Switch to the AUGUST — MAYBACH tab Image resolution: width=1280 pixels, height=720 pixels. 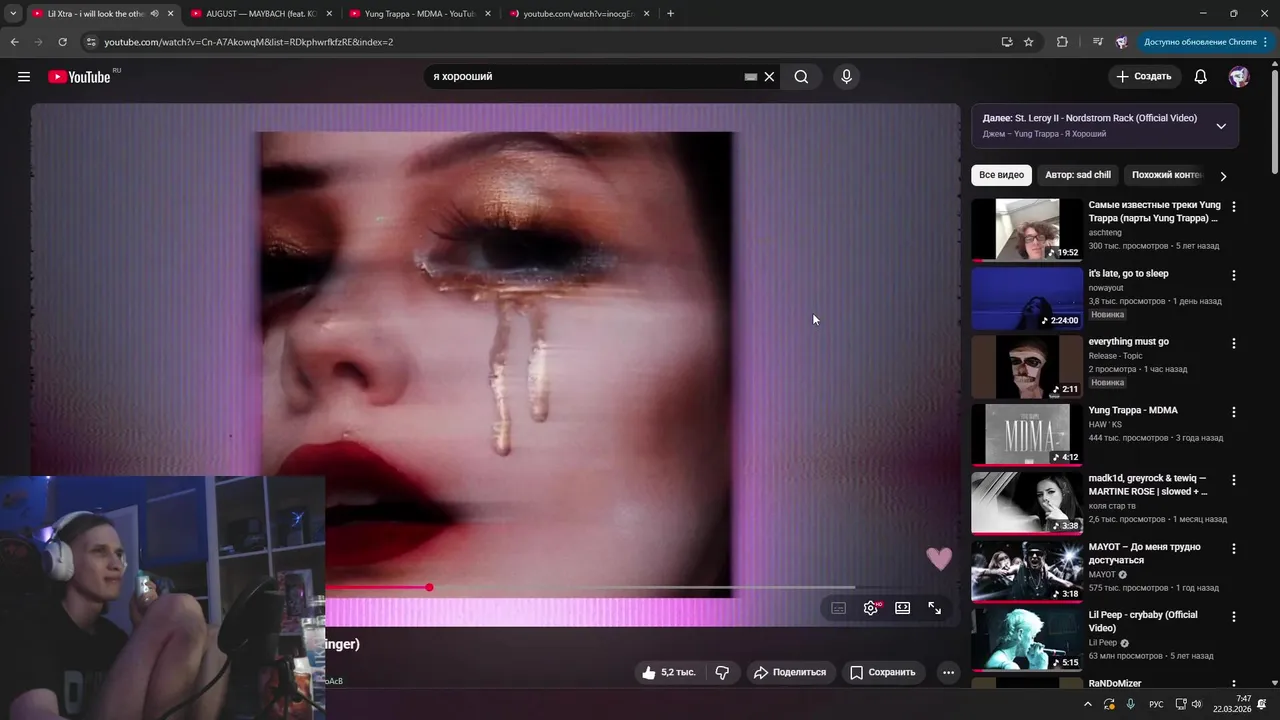pyautogui.click(x=260, y=14)
